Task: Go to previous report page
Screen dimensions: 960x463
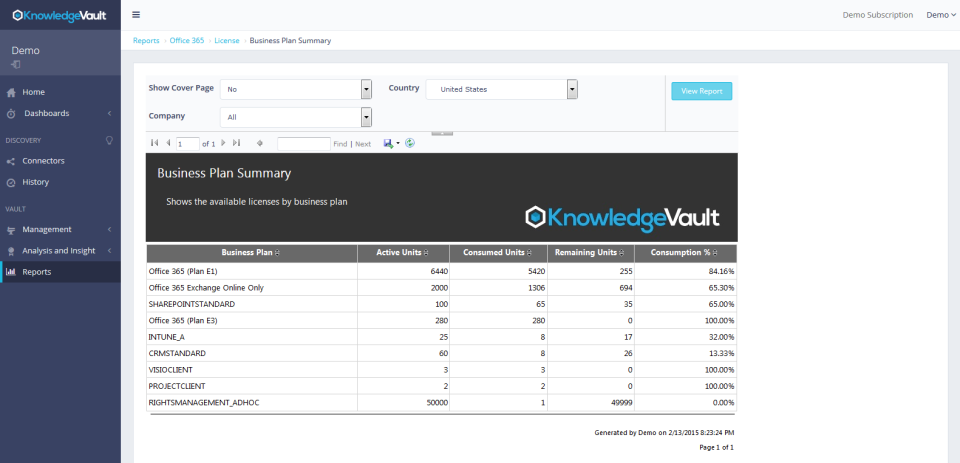Action: coord(168,143)
